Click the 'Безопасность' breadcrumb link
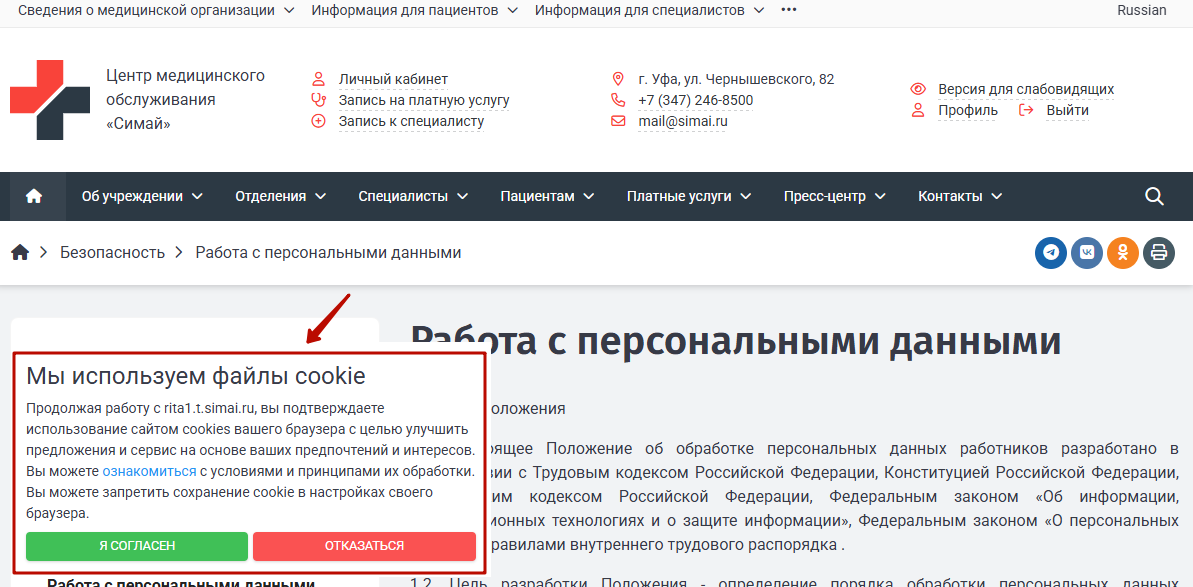 coord(112,252)
